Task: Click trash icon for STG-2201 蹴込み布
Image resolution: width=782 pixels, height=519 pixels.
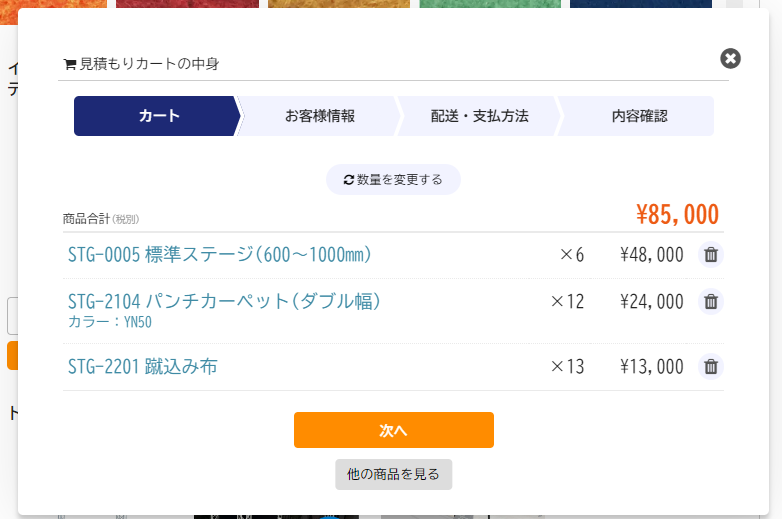Action: (x=711, y=366)
